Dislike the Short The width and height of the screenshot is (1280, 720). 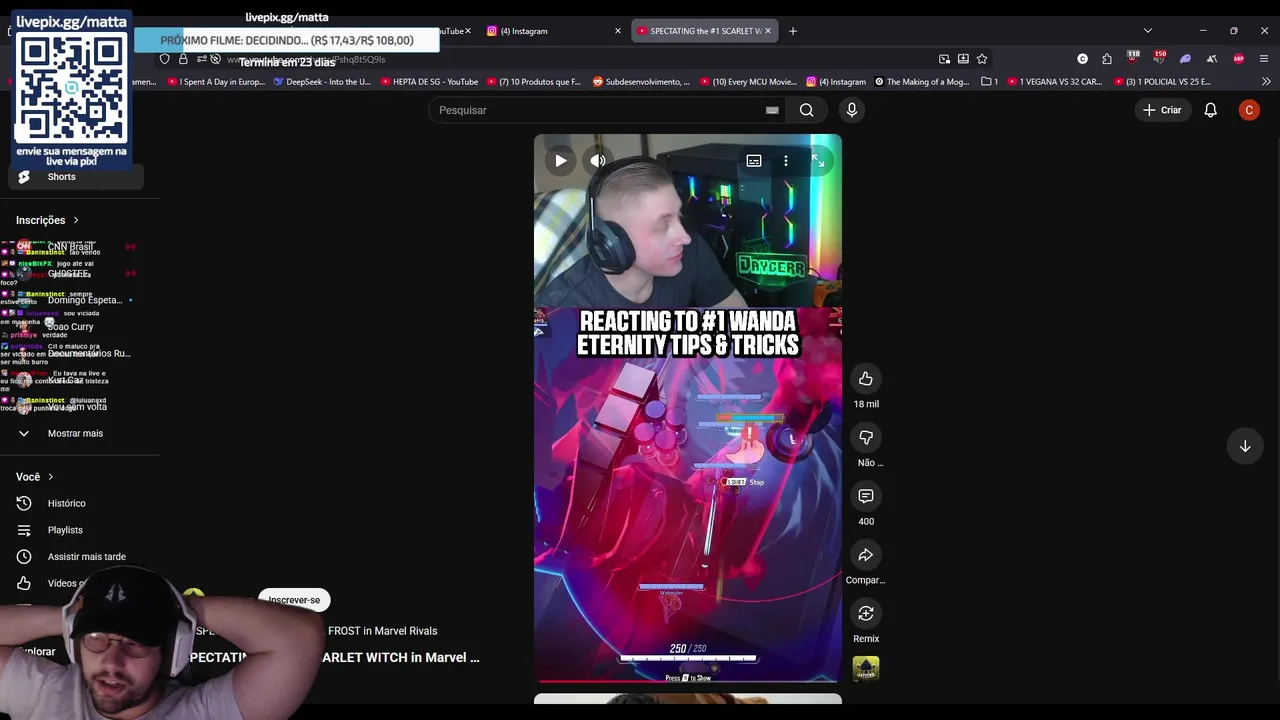click(866, 437)
